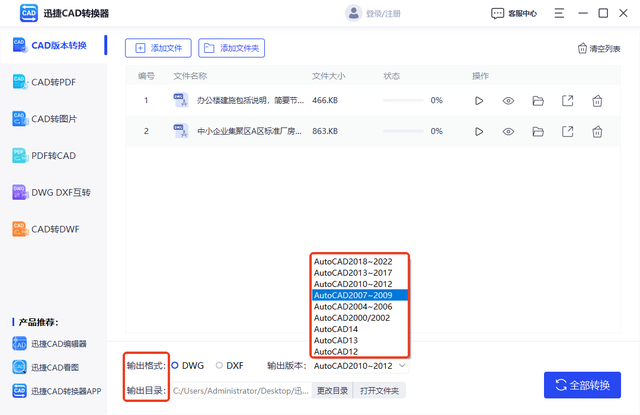This screenshot has height=415, width=640.
Task: Select the highlighted AutoCAD2007~2009 option
Action: [360, 295]
